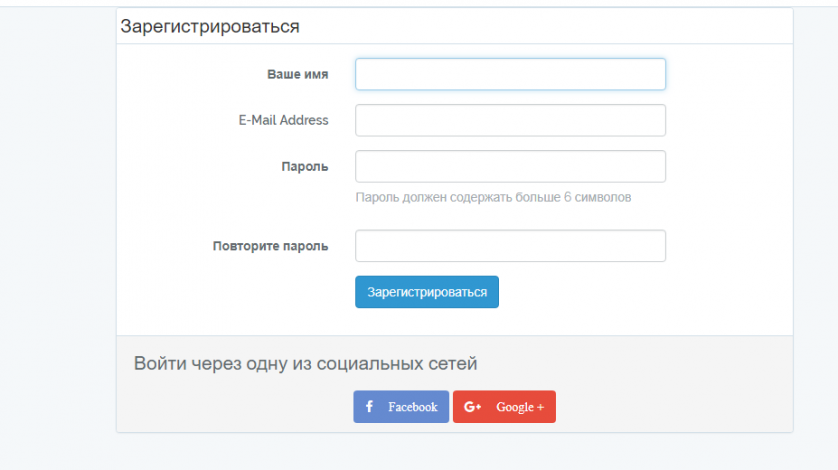Click the password hint about 6 символов
This screenshot has width=838, height=470.
point(493,197)
